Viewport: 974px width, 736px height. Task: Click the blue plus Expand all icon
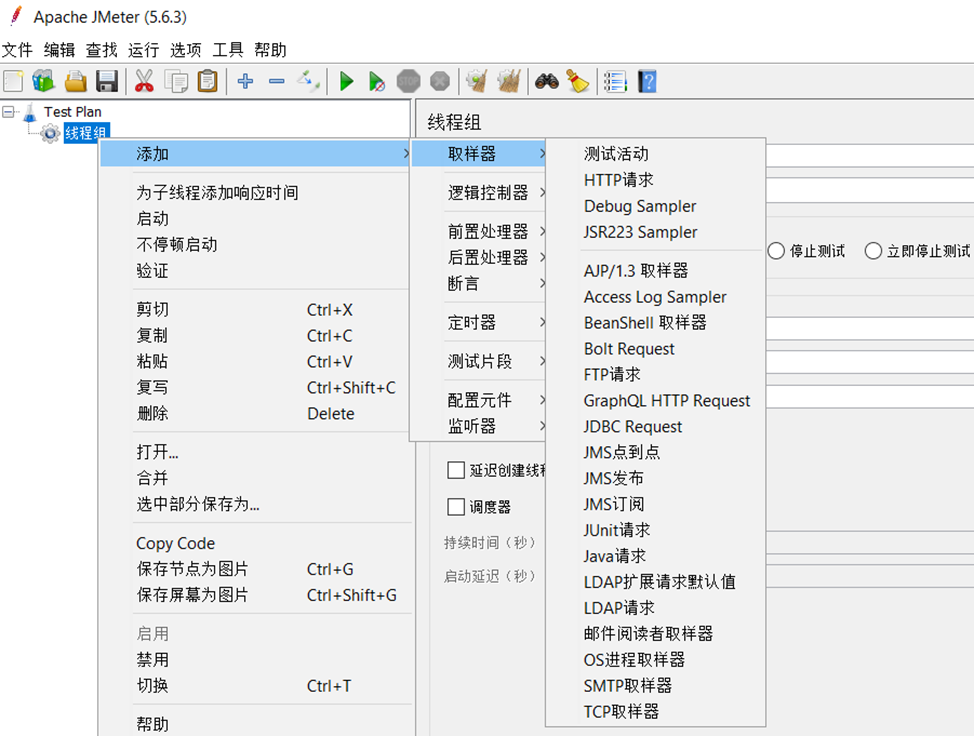point(245,81)
